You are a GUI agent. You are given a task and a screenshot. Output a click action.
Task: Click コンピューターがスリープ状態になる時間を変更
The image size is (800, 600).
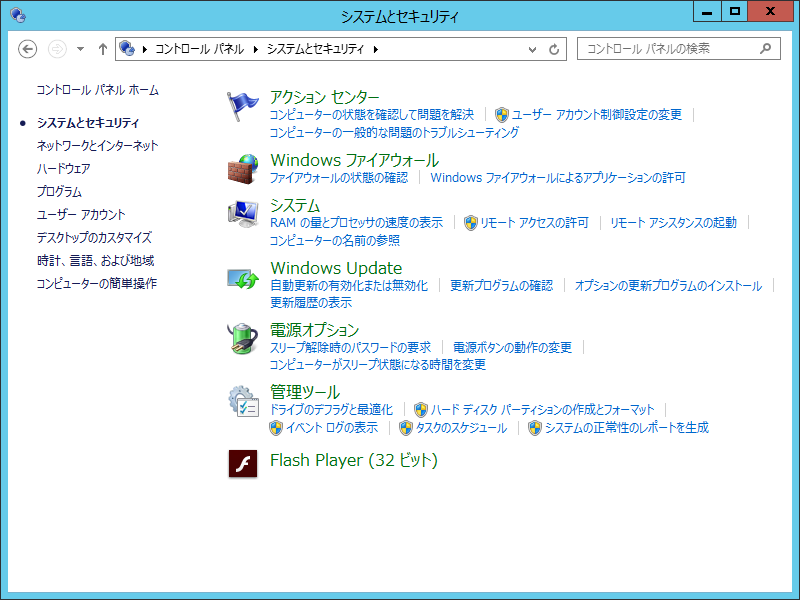pyautogui.click(x=378, y=365)
